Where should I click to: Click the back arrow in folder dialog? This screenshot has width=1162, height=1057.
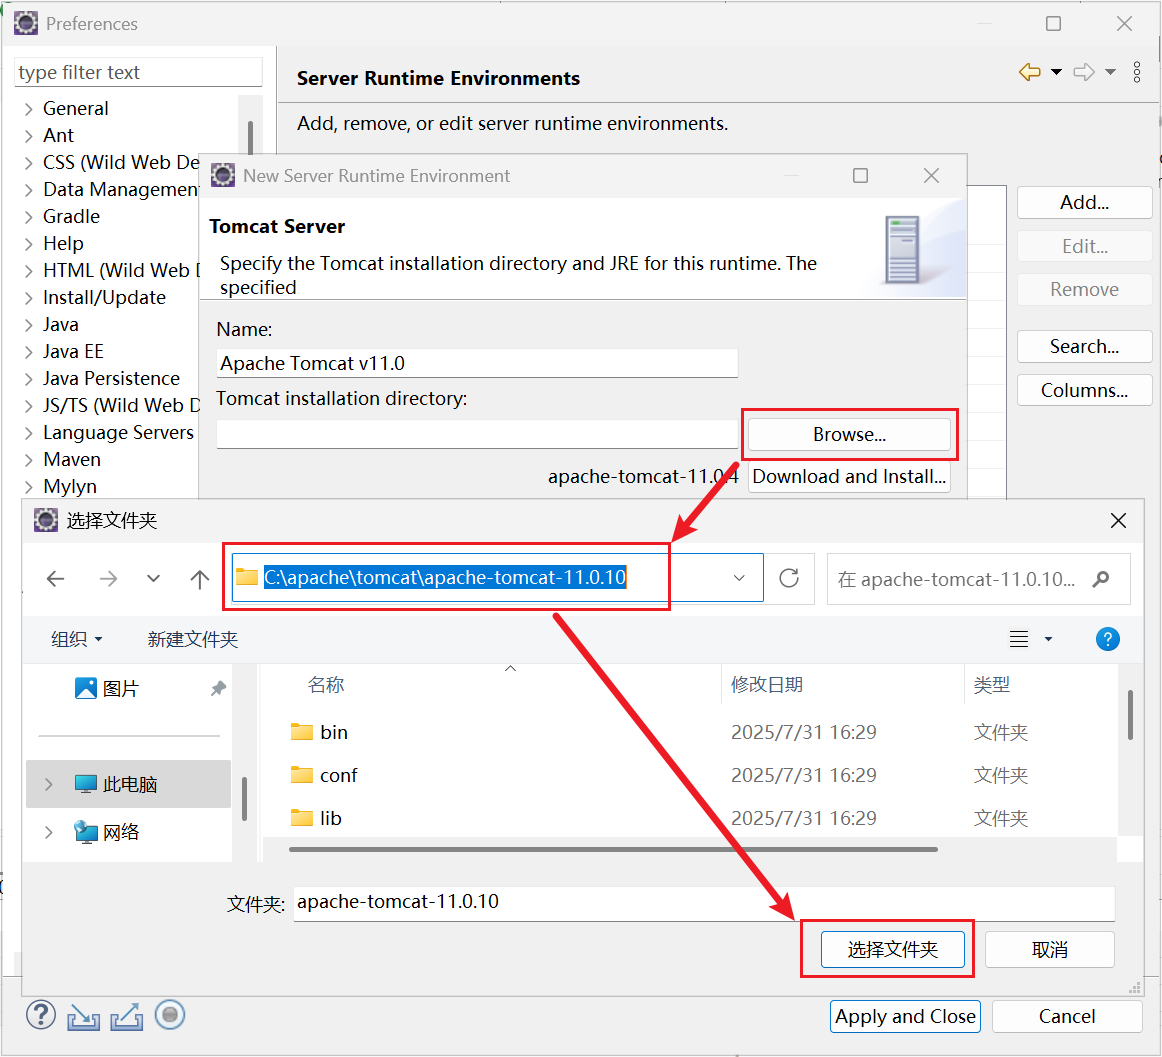click(56, 578)
